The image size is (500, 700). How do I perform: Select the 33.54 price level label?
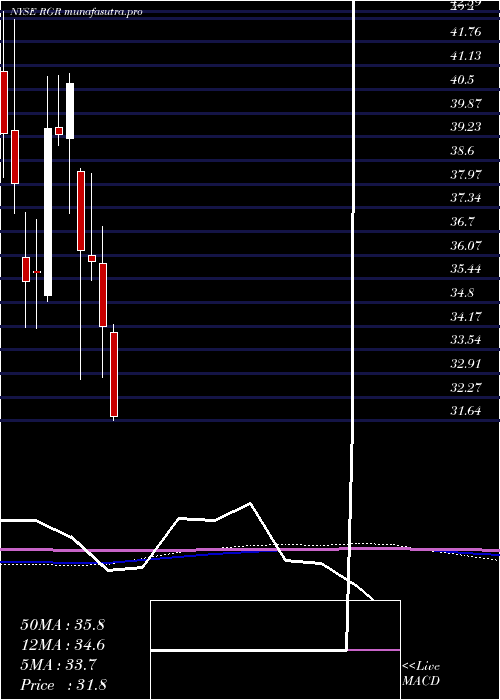point(466,340)
